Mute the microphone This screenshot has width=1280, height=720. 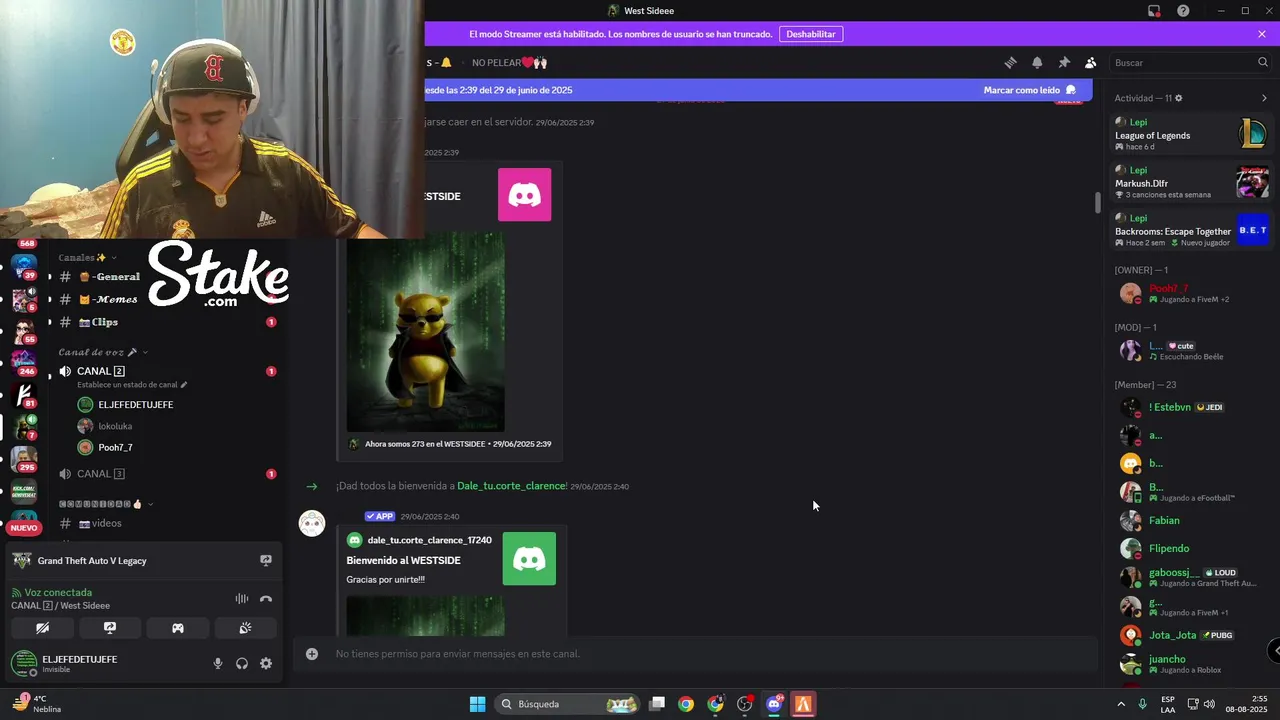pyautogui.click(x=218, y=663)
